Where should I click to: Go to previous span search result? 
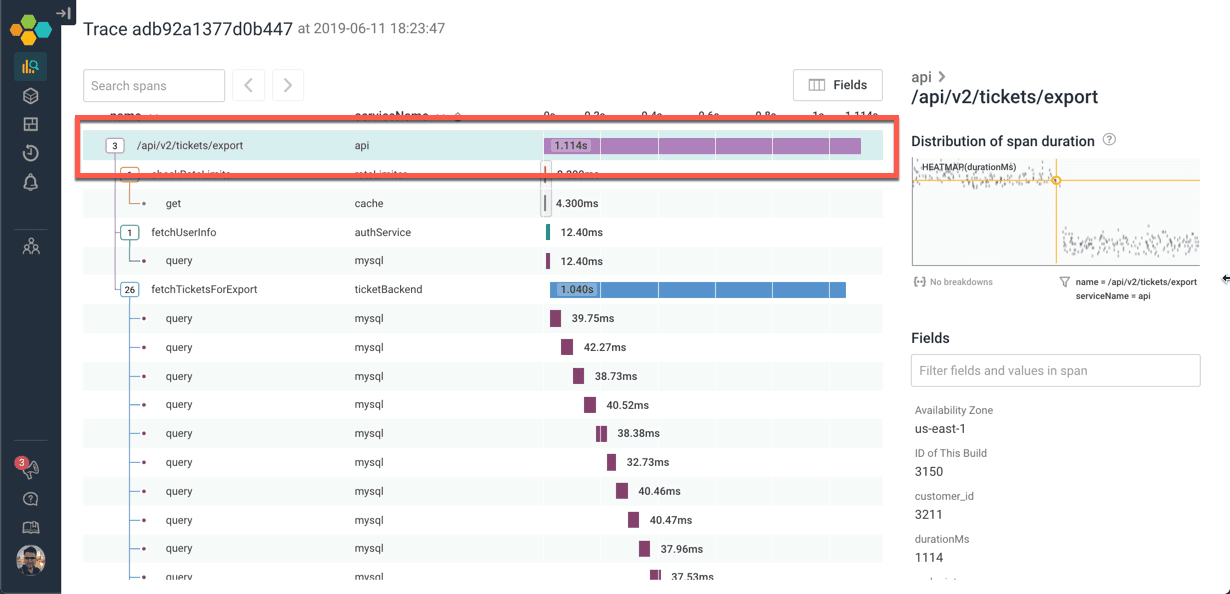pos(249,86)
